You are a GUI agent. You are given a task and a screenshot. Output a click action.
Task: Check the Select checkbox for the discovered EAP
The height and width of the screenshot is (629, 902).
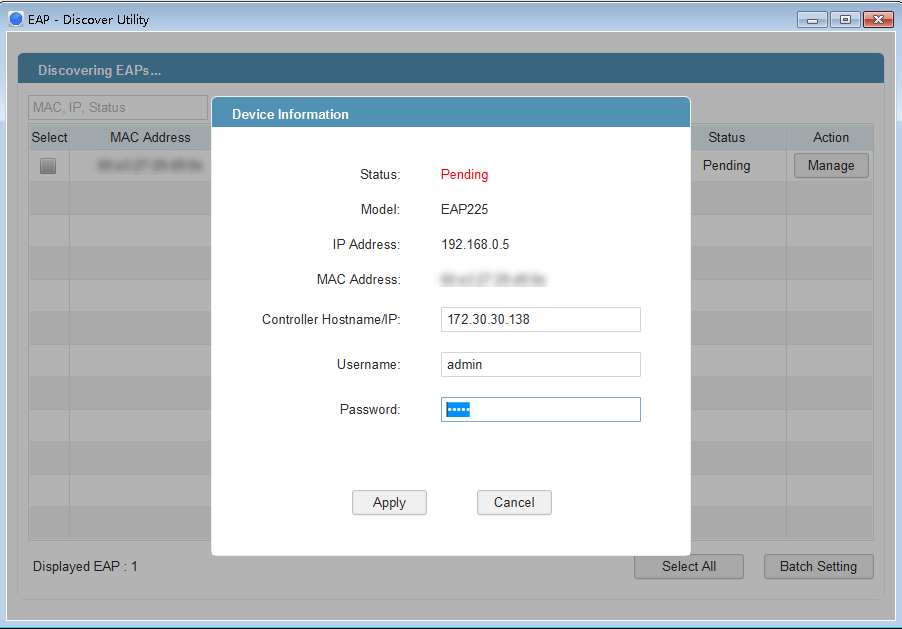47,165
